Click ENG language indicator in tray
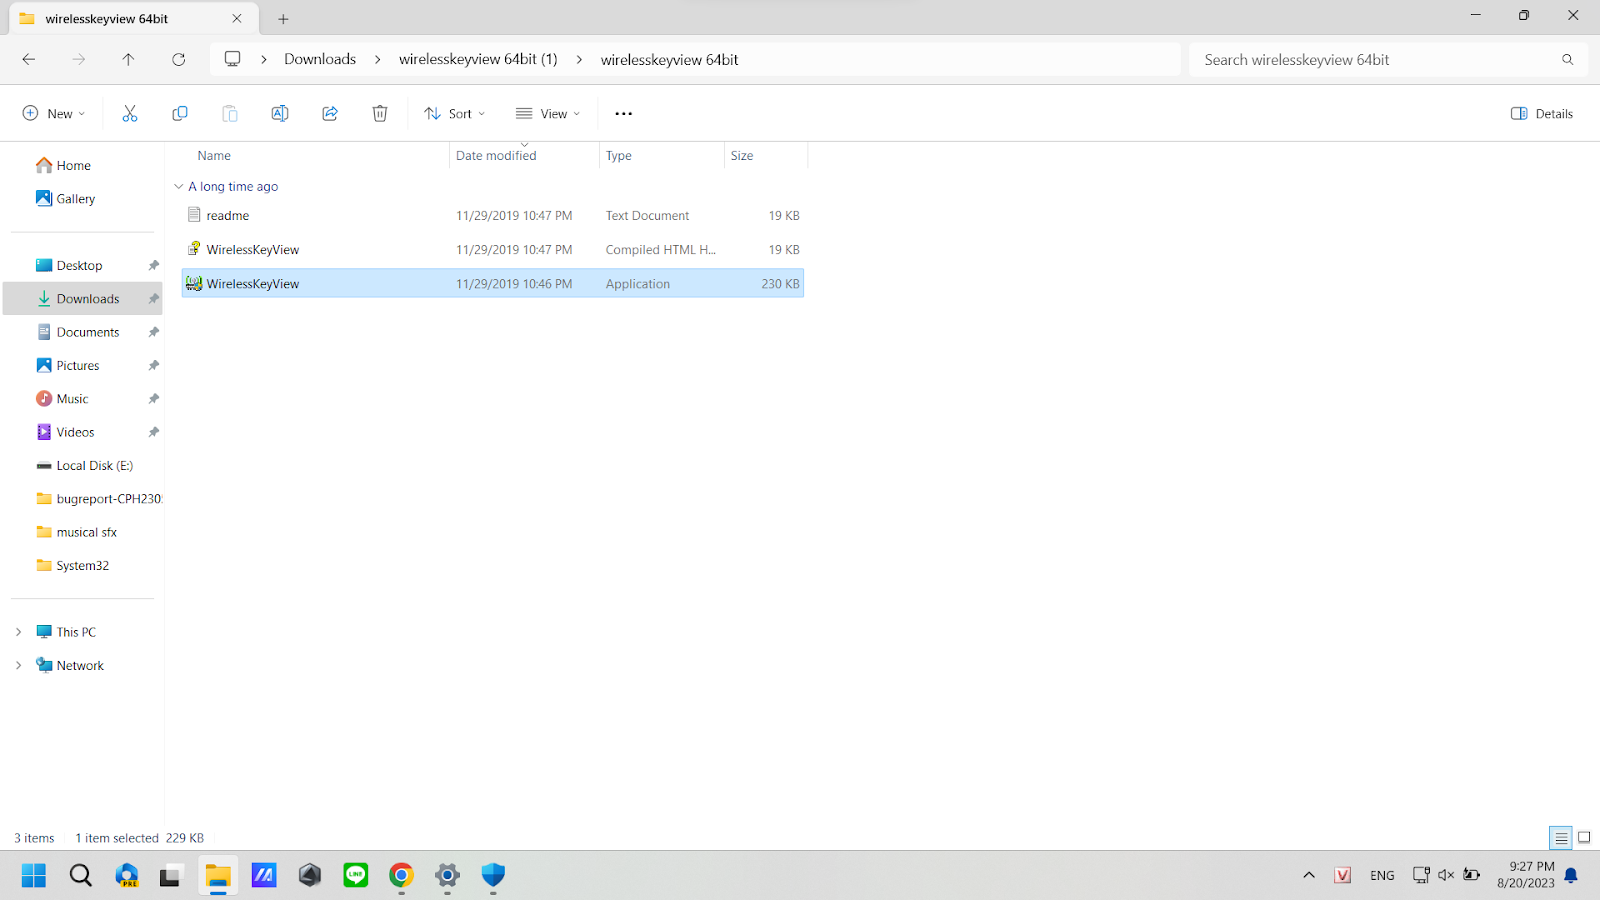This screenshot has width=1600, height=900. click(1382, 876)
